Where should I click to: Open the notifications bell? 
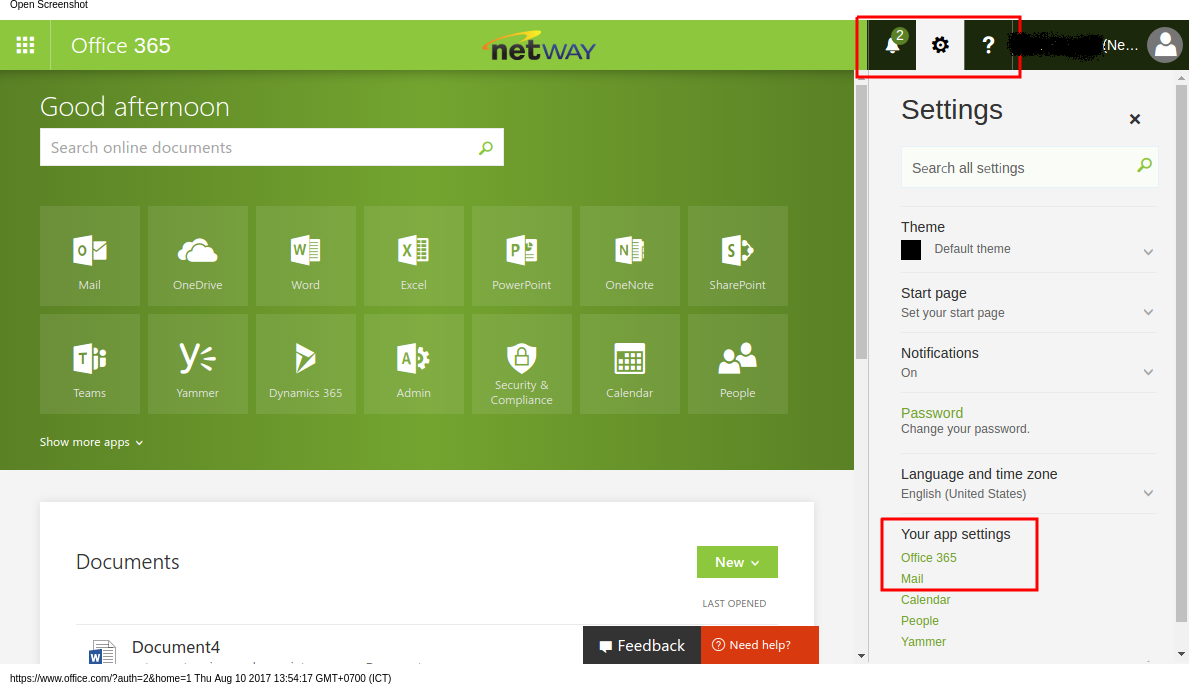point(892,45)
